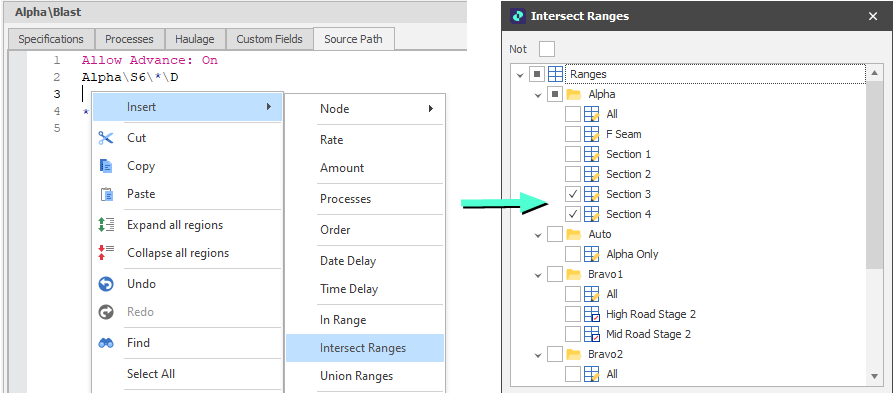Select Date Delay menu item

click(365, 261)
